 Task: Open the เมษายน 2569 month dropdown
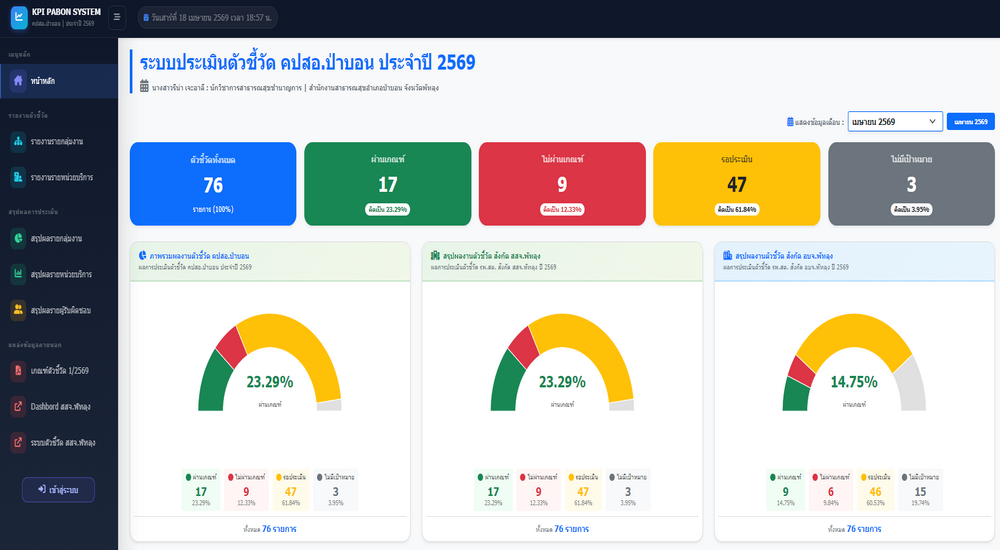point(894,121)
